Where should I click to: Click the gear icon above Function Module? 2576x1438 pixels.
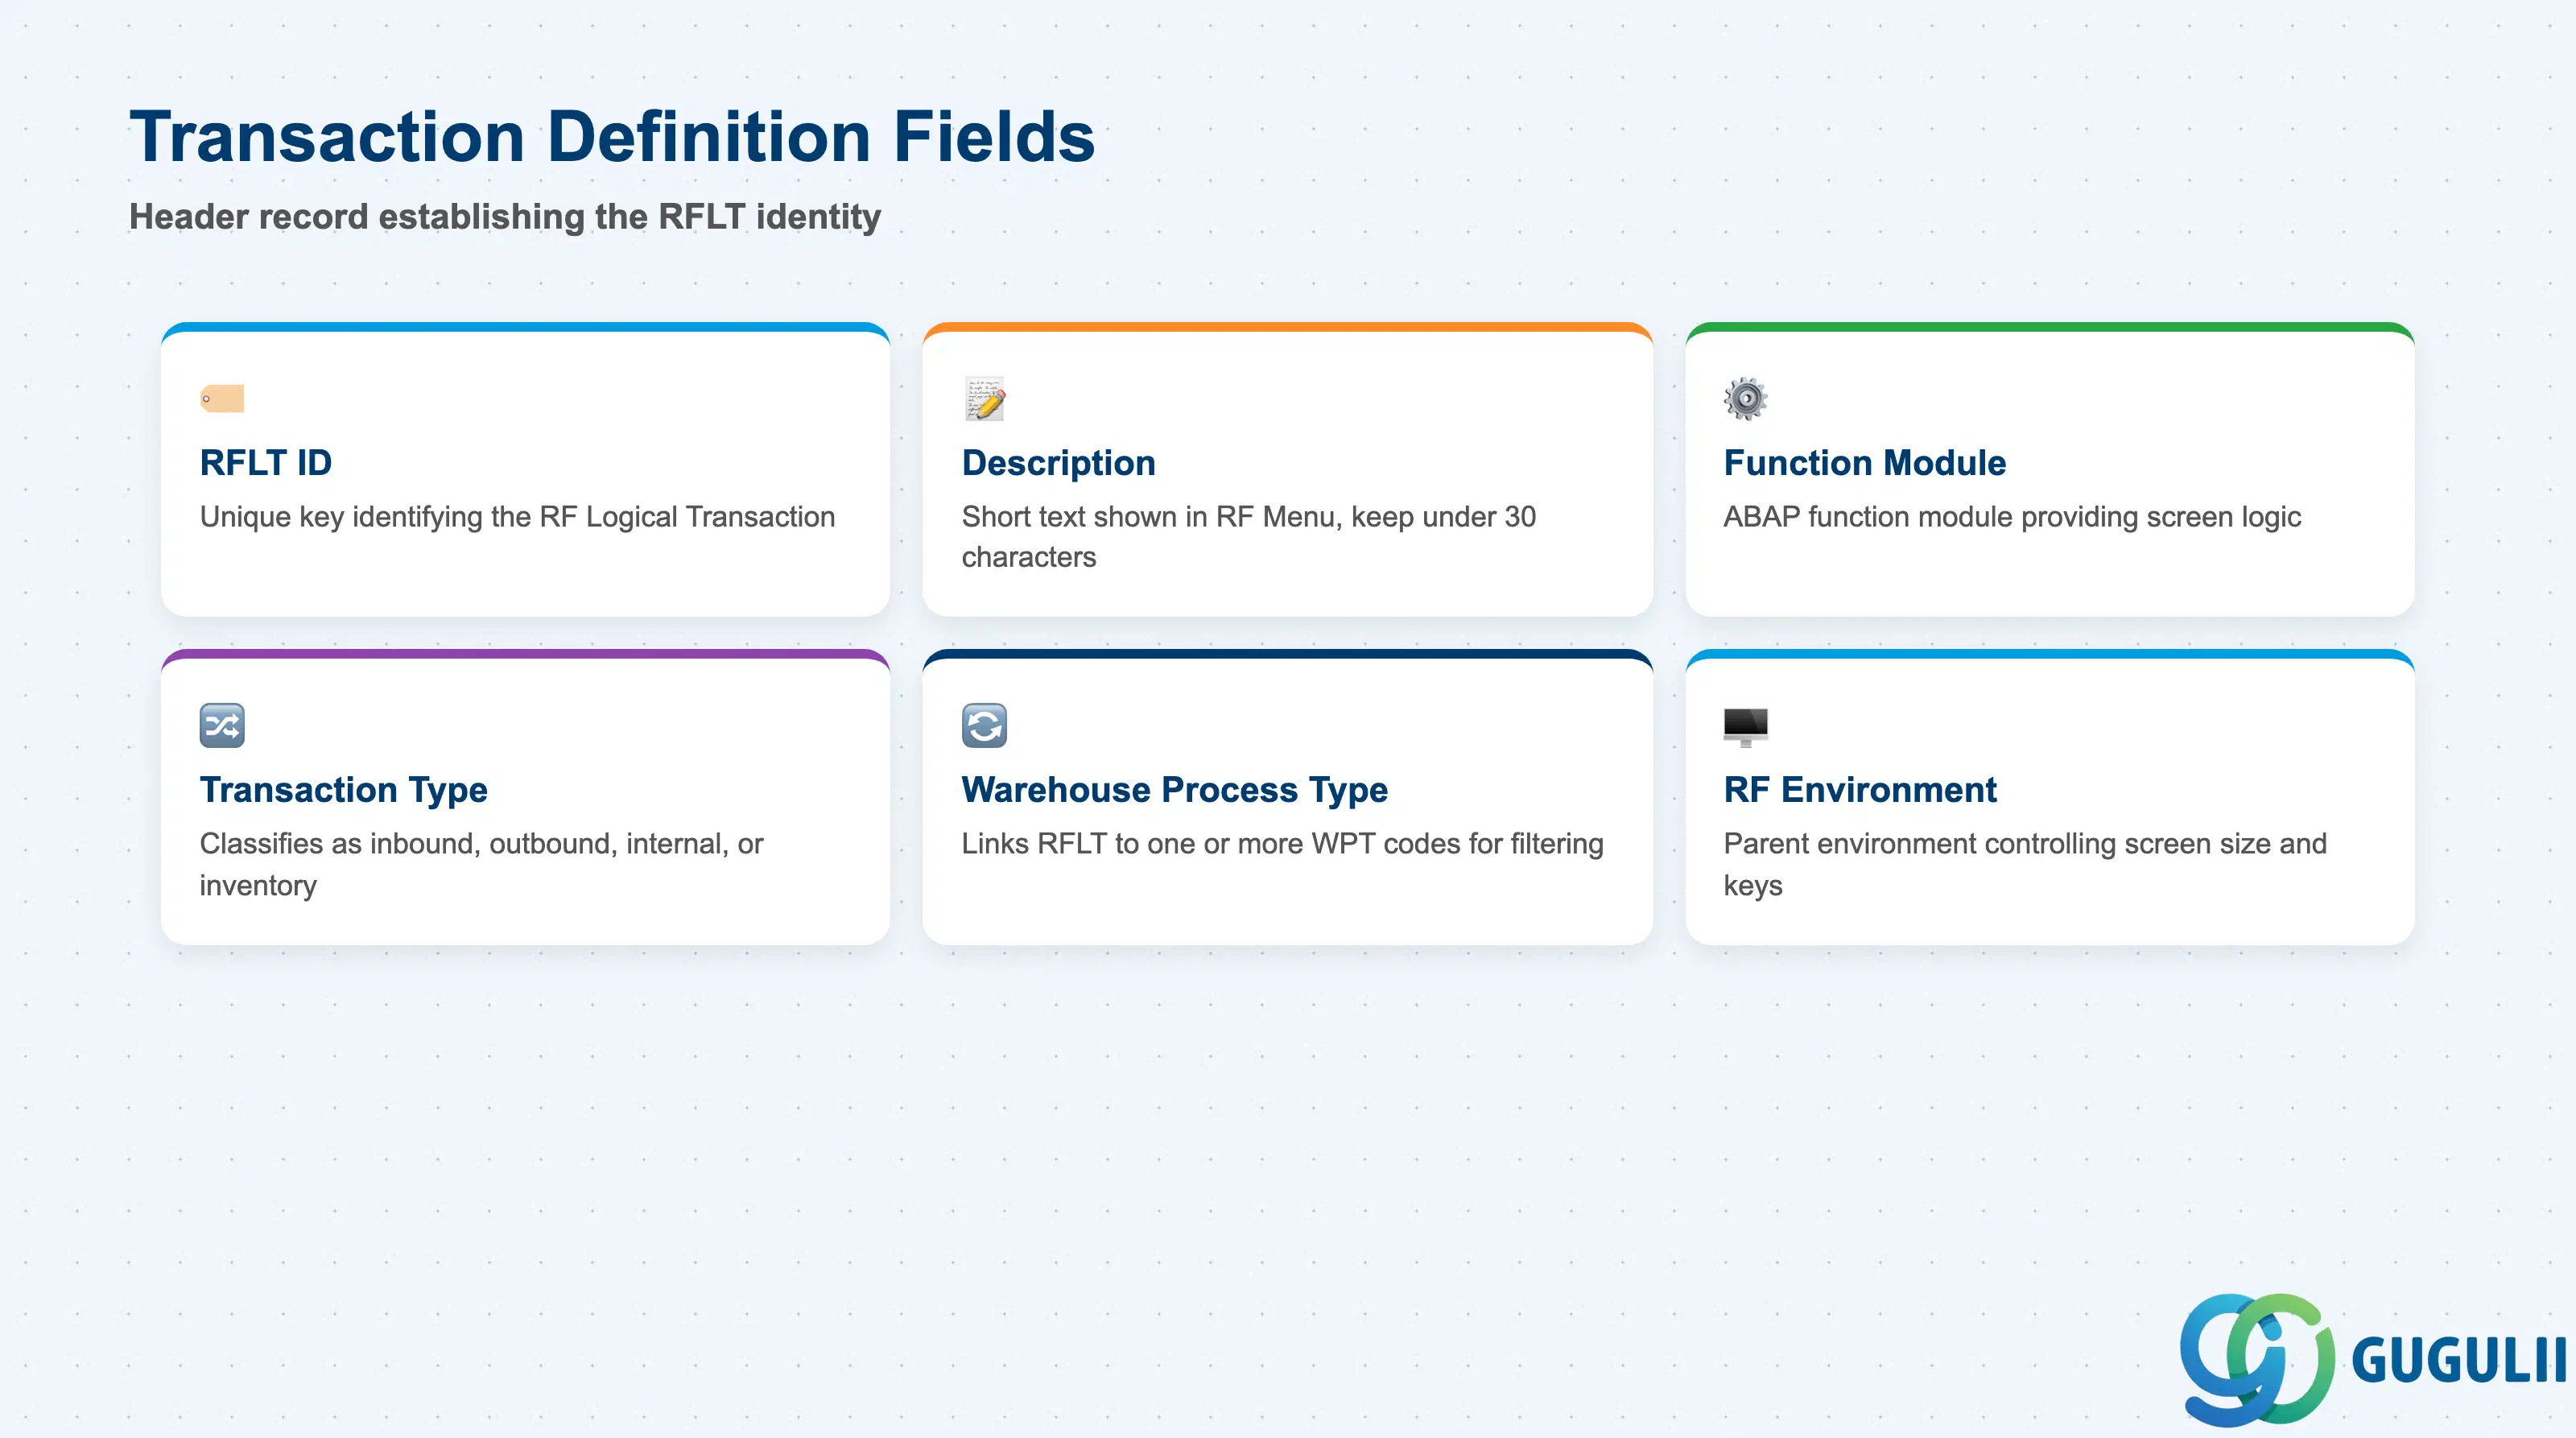point(1746,399)
